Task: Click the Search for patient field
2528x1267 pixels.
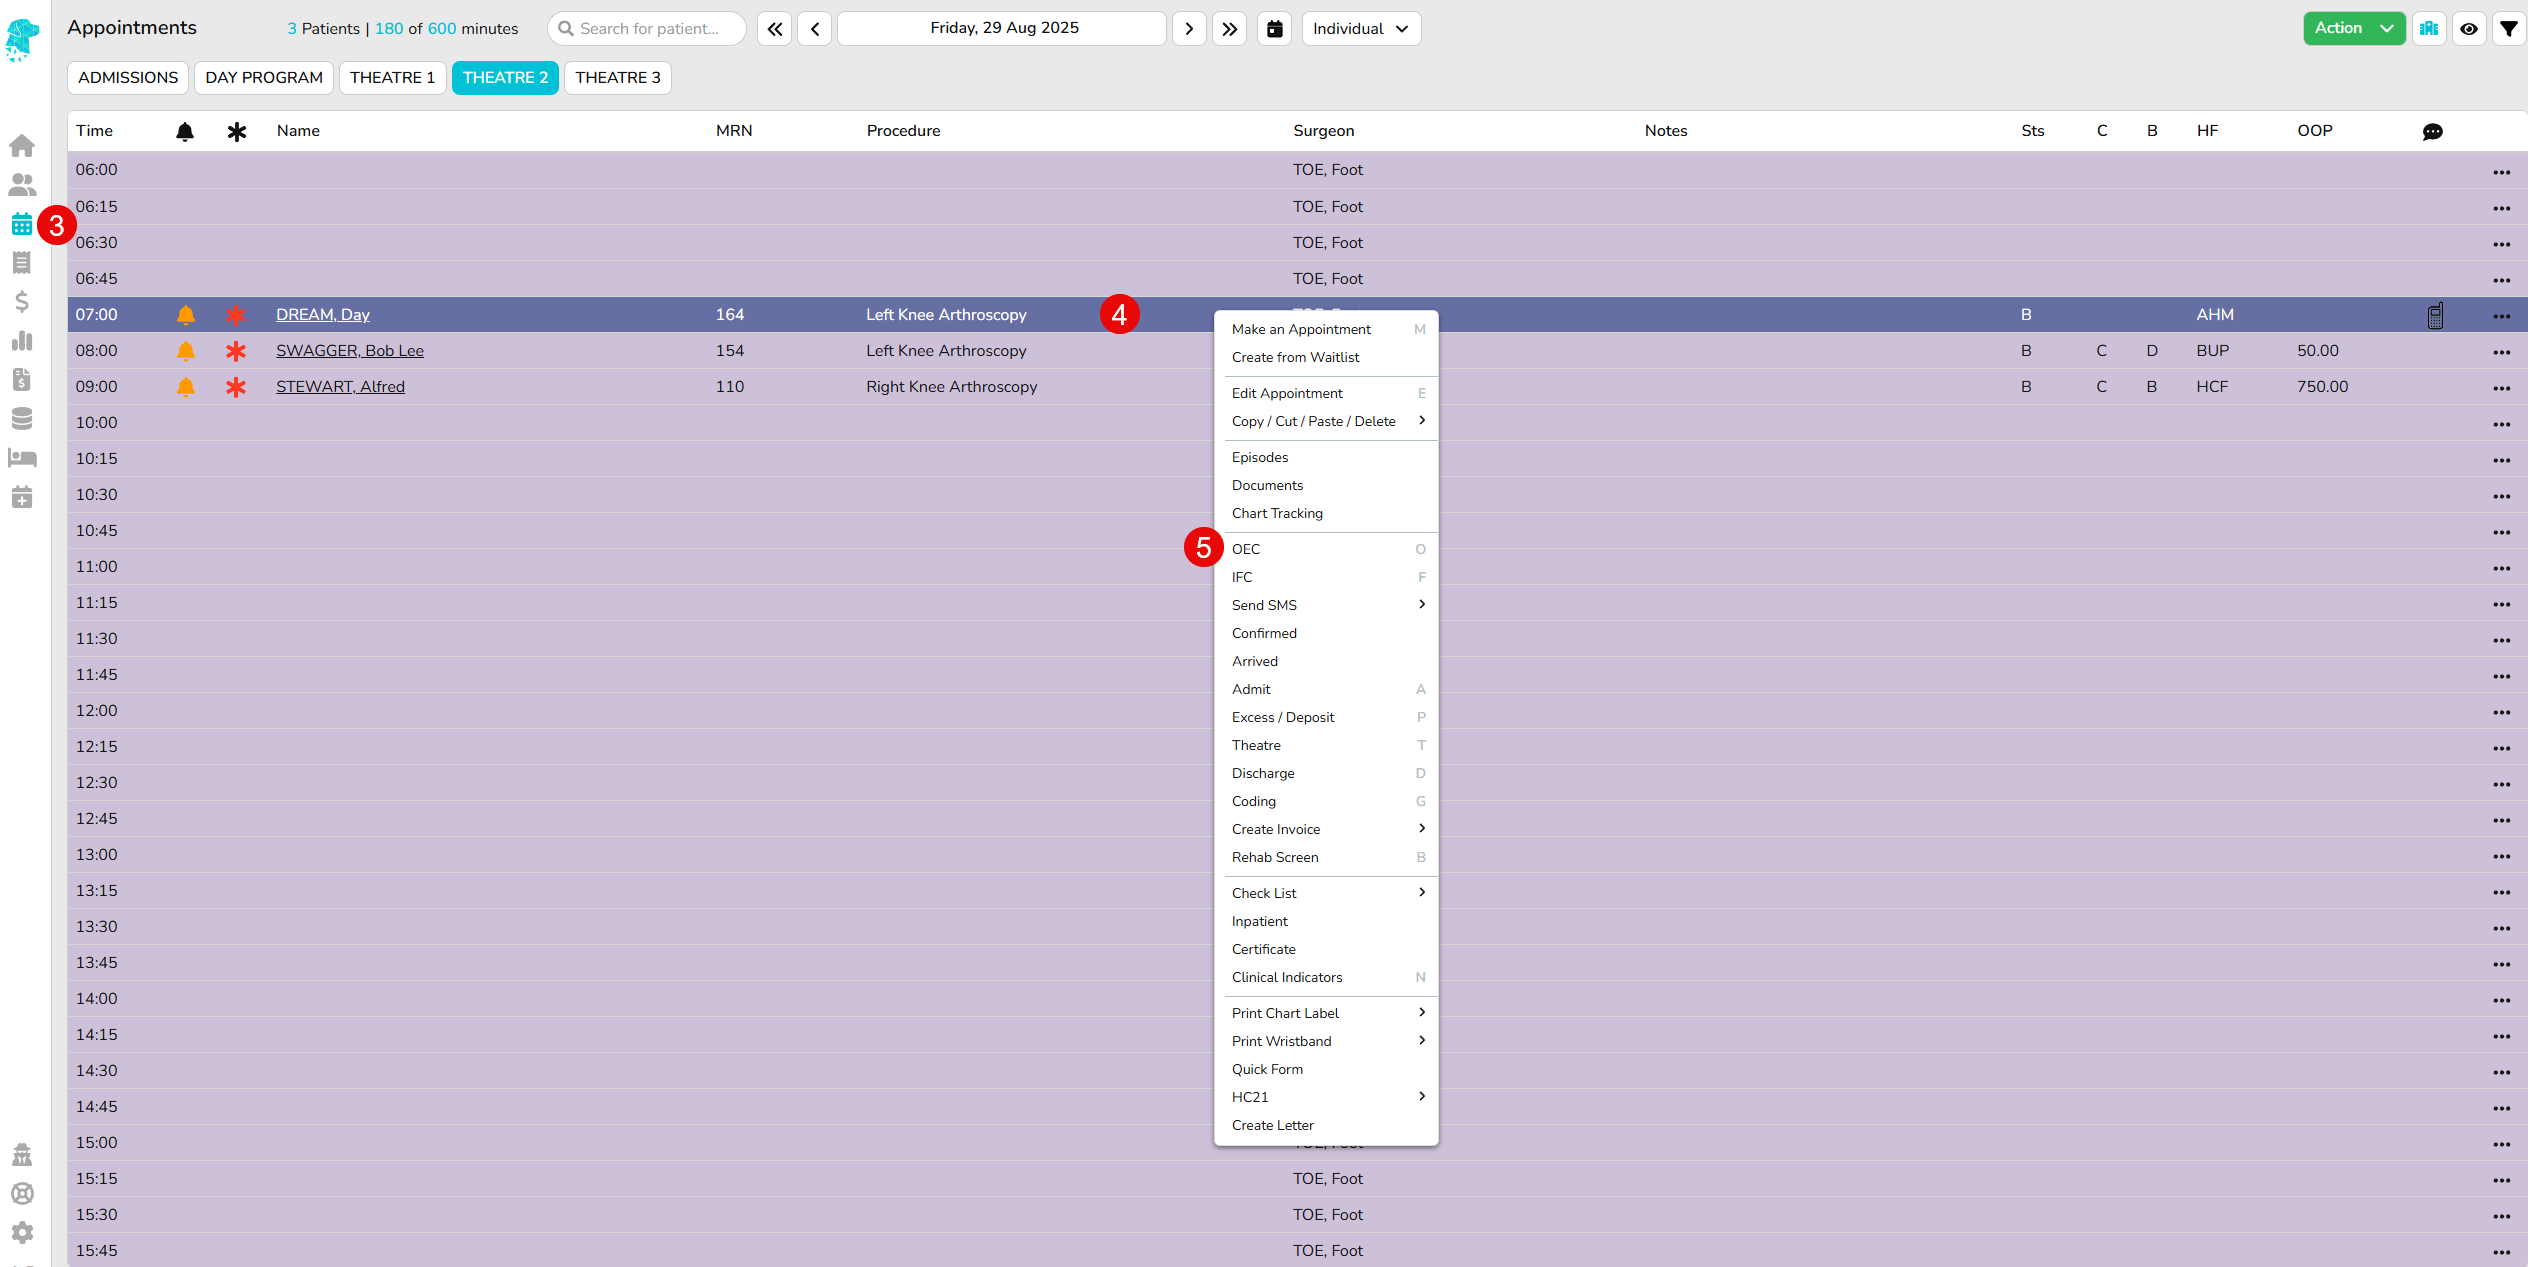Action: pos(648,29)
